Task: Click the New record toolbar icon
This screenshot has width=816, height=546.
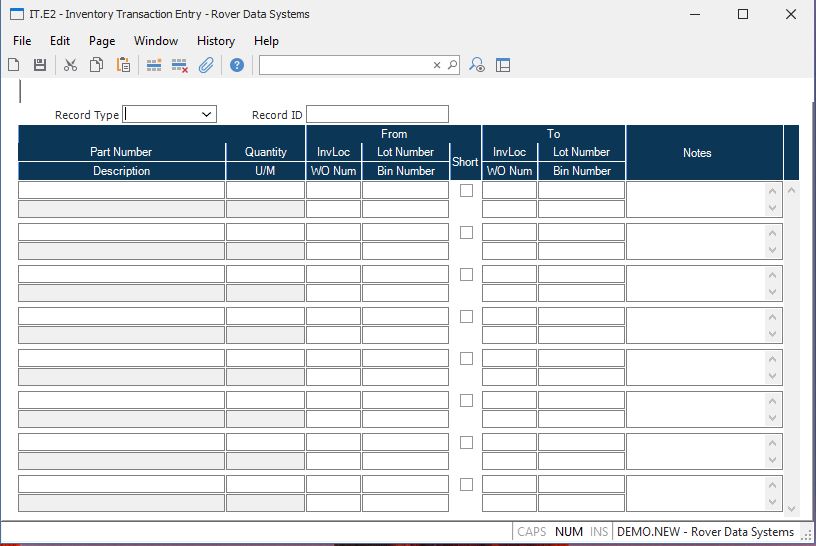Action: click(14, 65)
